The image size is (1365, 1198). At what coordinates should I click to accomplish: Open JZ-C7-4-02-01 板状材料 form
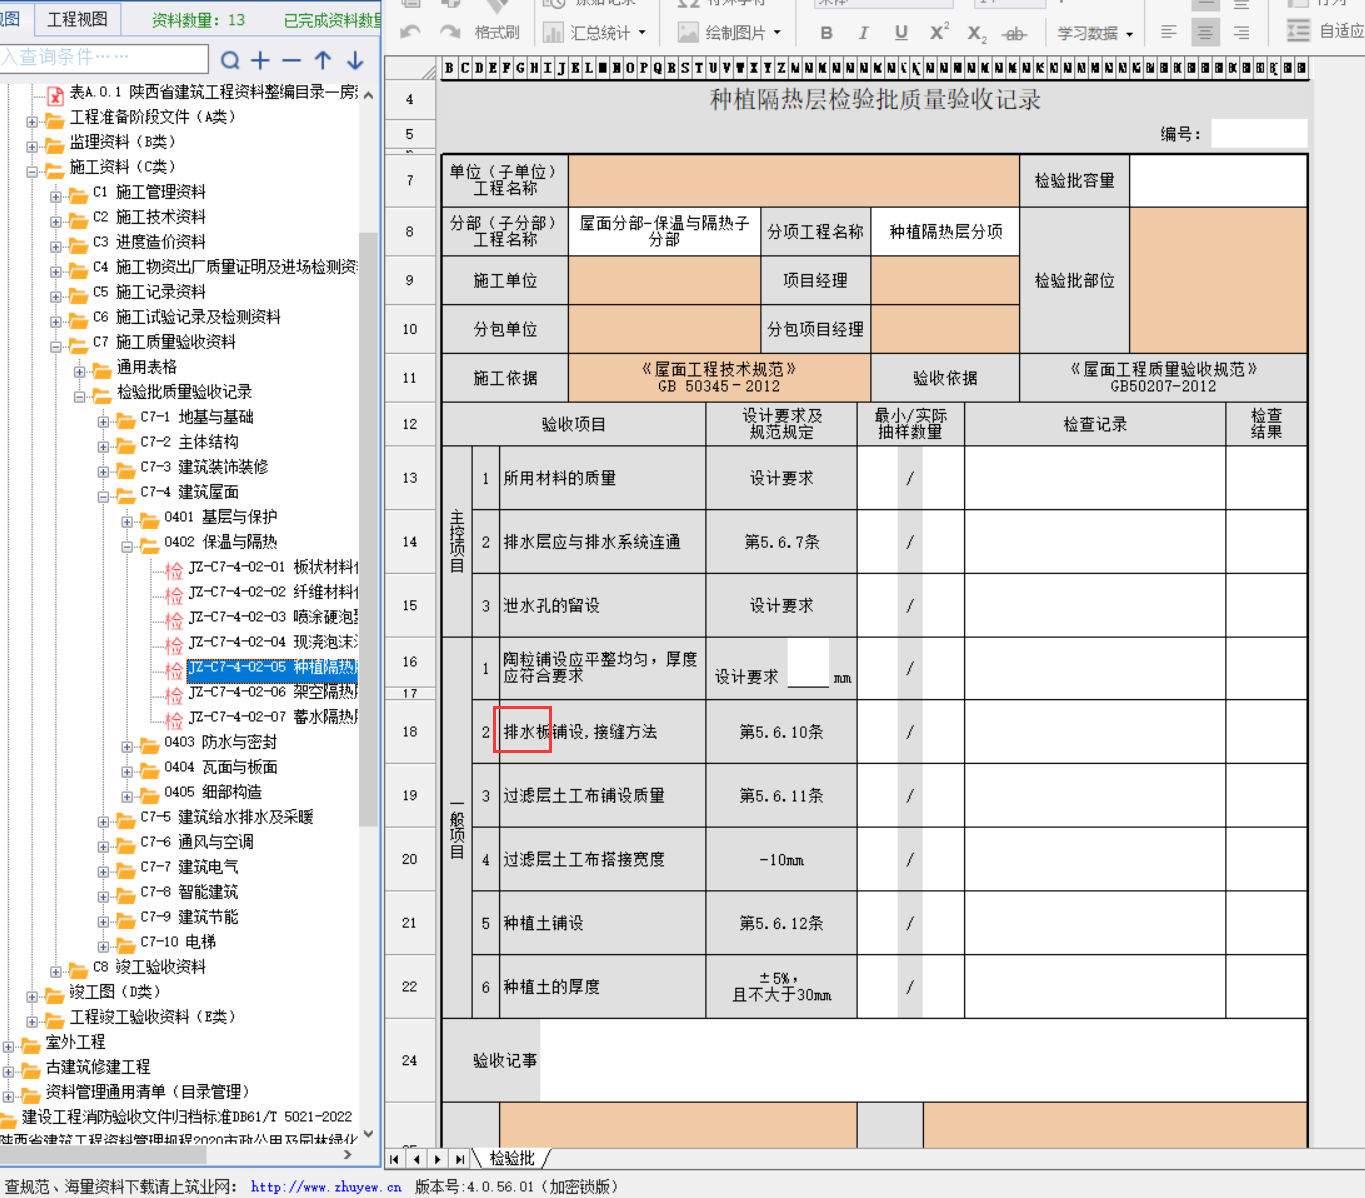[x=272, y=567]
